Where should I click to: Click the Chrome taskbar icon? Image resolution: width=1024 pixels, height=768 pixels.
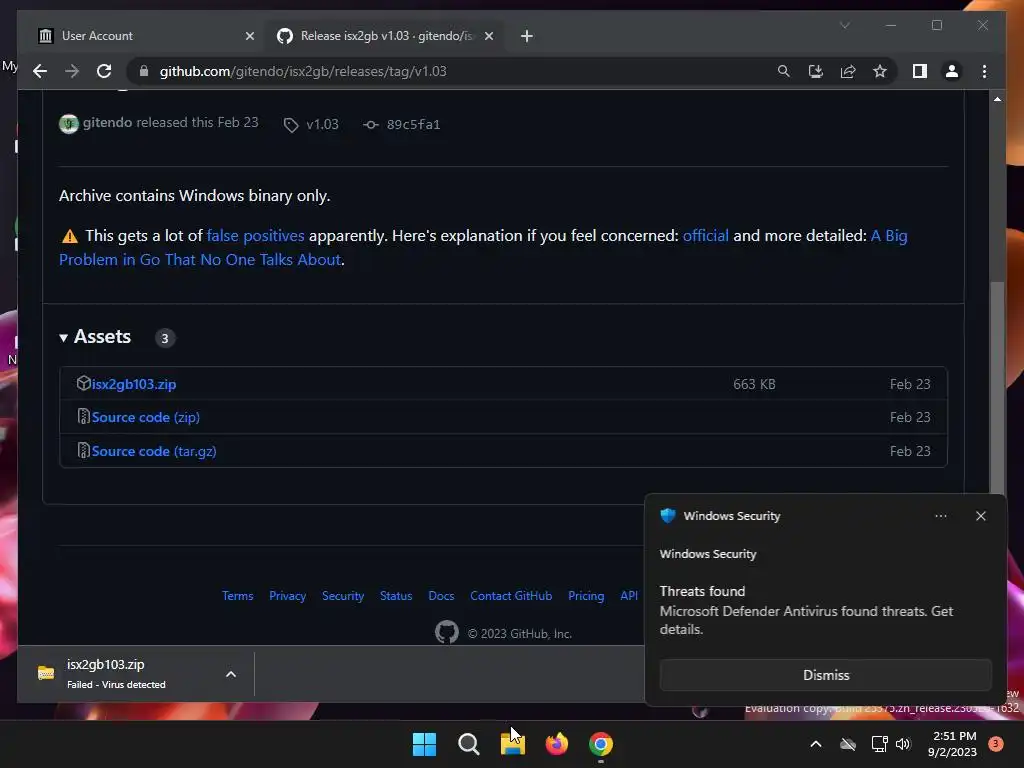click(601, 744)
